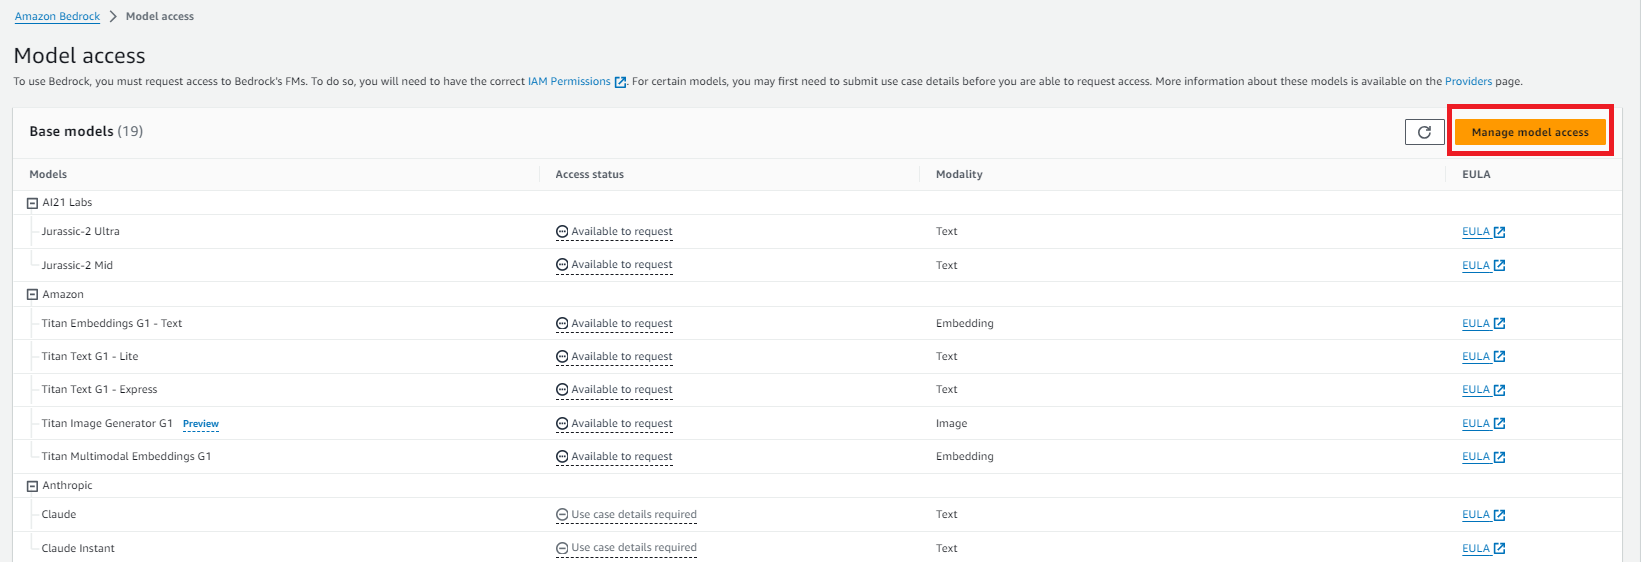This screenshot has height=562, width=1642.
Task: Select Titan Text G1 - Lite model name
Action: point(90,357)
